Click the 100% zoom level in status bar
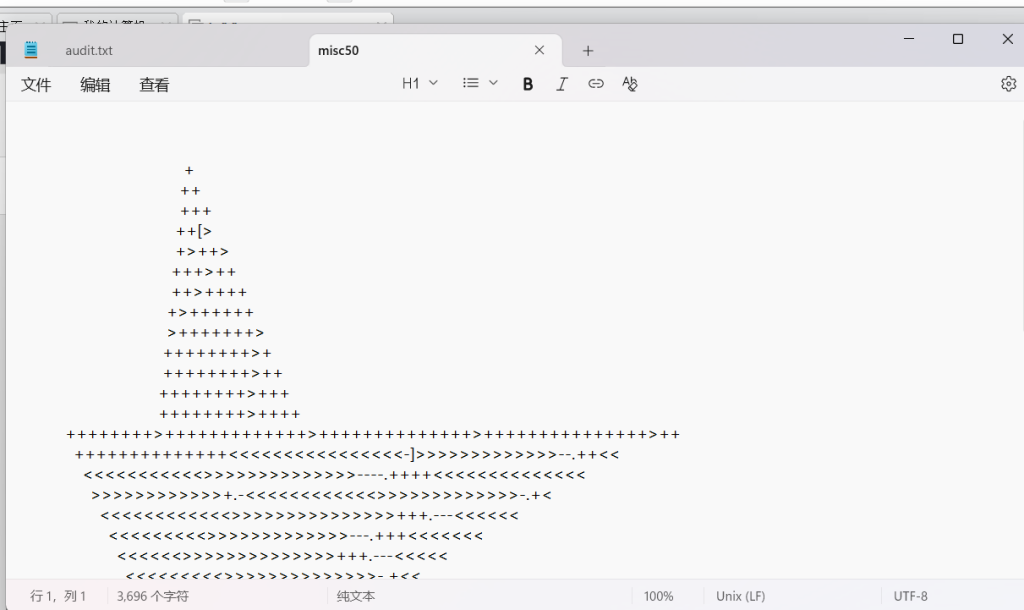 658,596
